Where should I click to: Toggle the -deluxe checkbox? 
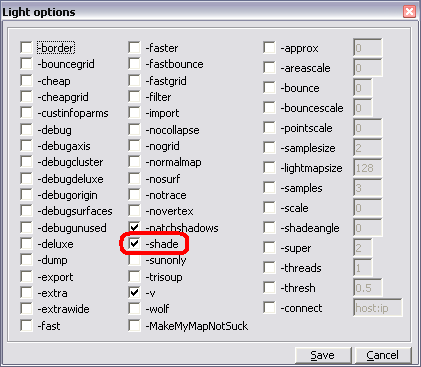26,244
